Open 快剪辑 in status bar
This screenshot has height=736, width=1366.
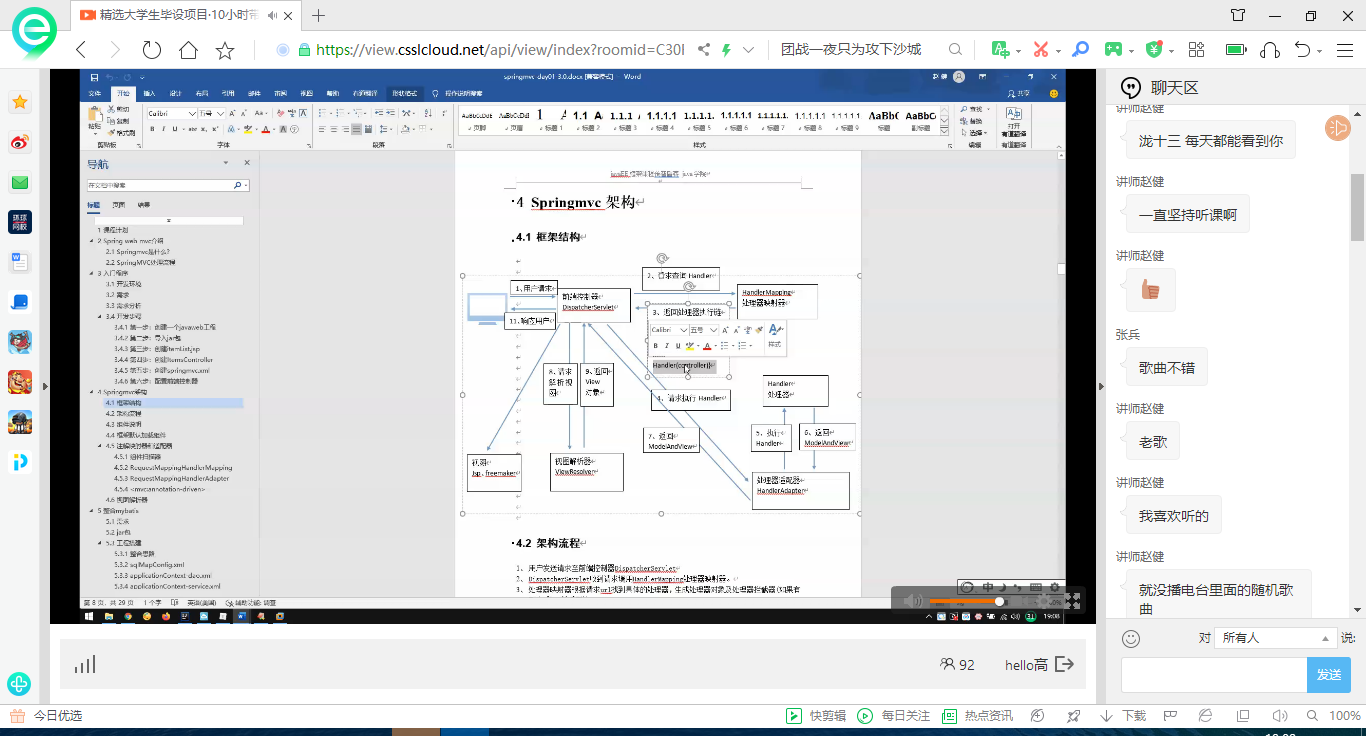(x=816, y=716)
